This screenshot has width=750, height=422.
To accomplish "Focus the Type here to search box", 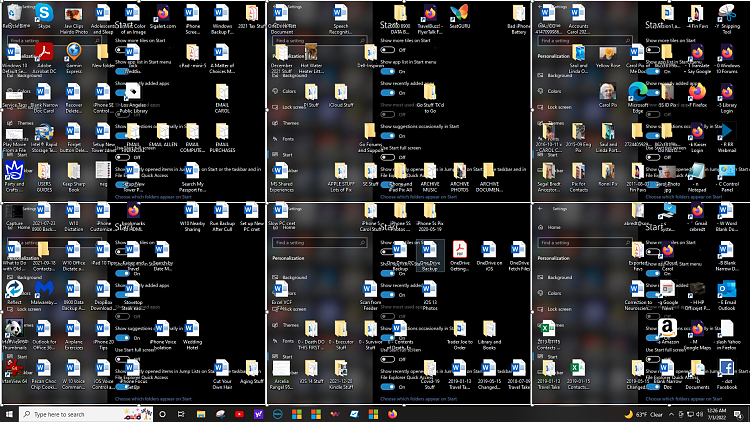I will 86,414.
